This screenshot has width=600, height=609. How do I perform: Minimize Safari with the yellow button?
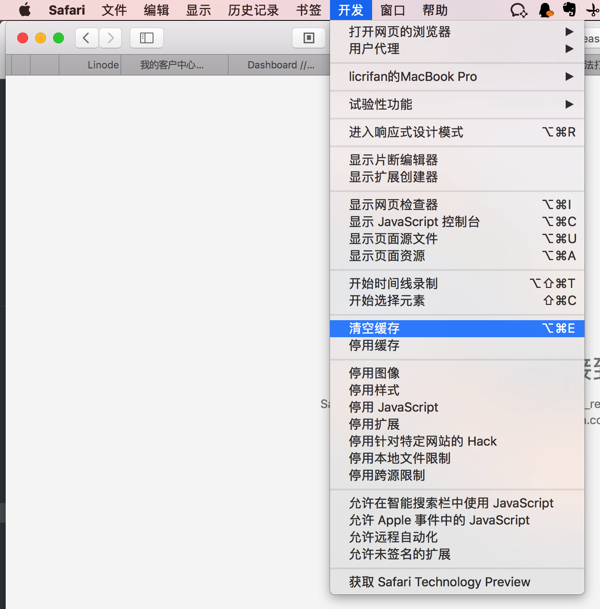pyautogui.click(x=40, y=38)
